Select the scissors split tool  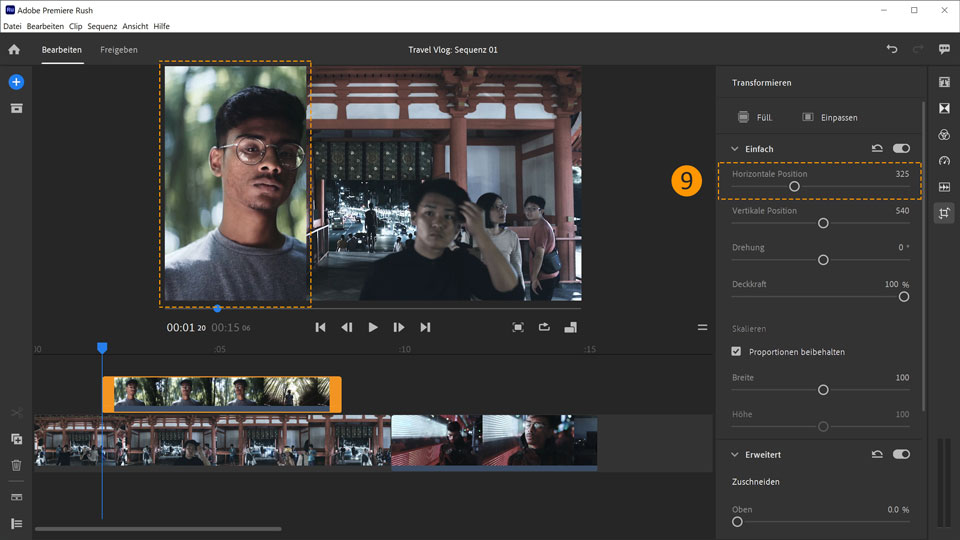(16, 413)
